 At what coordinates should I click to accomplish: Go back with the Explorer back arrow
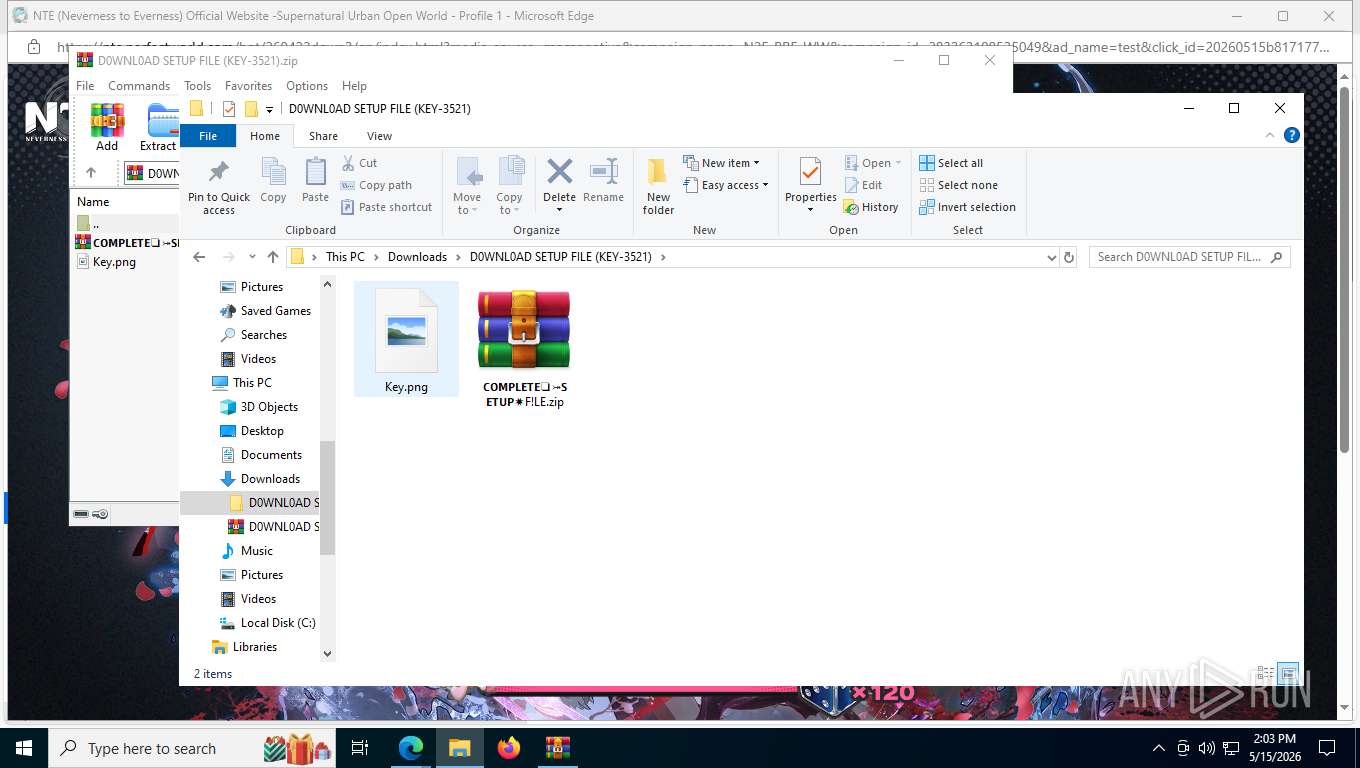tap(199, 257)
